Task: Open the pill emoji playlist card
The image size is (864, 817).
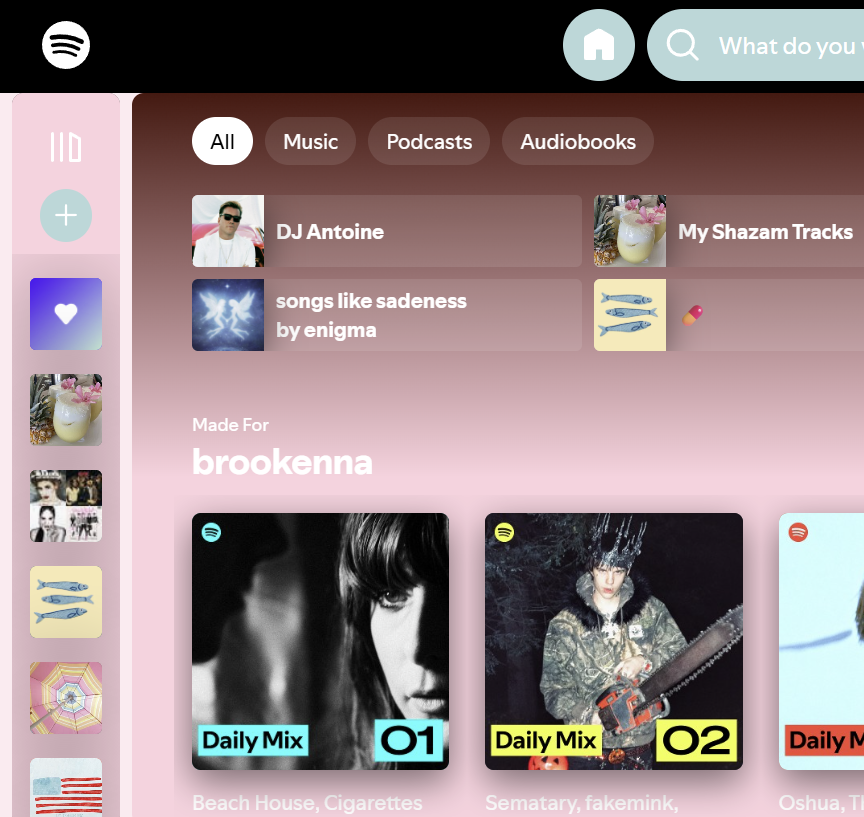Action: pos(728,315)
